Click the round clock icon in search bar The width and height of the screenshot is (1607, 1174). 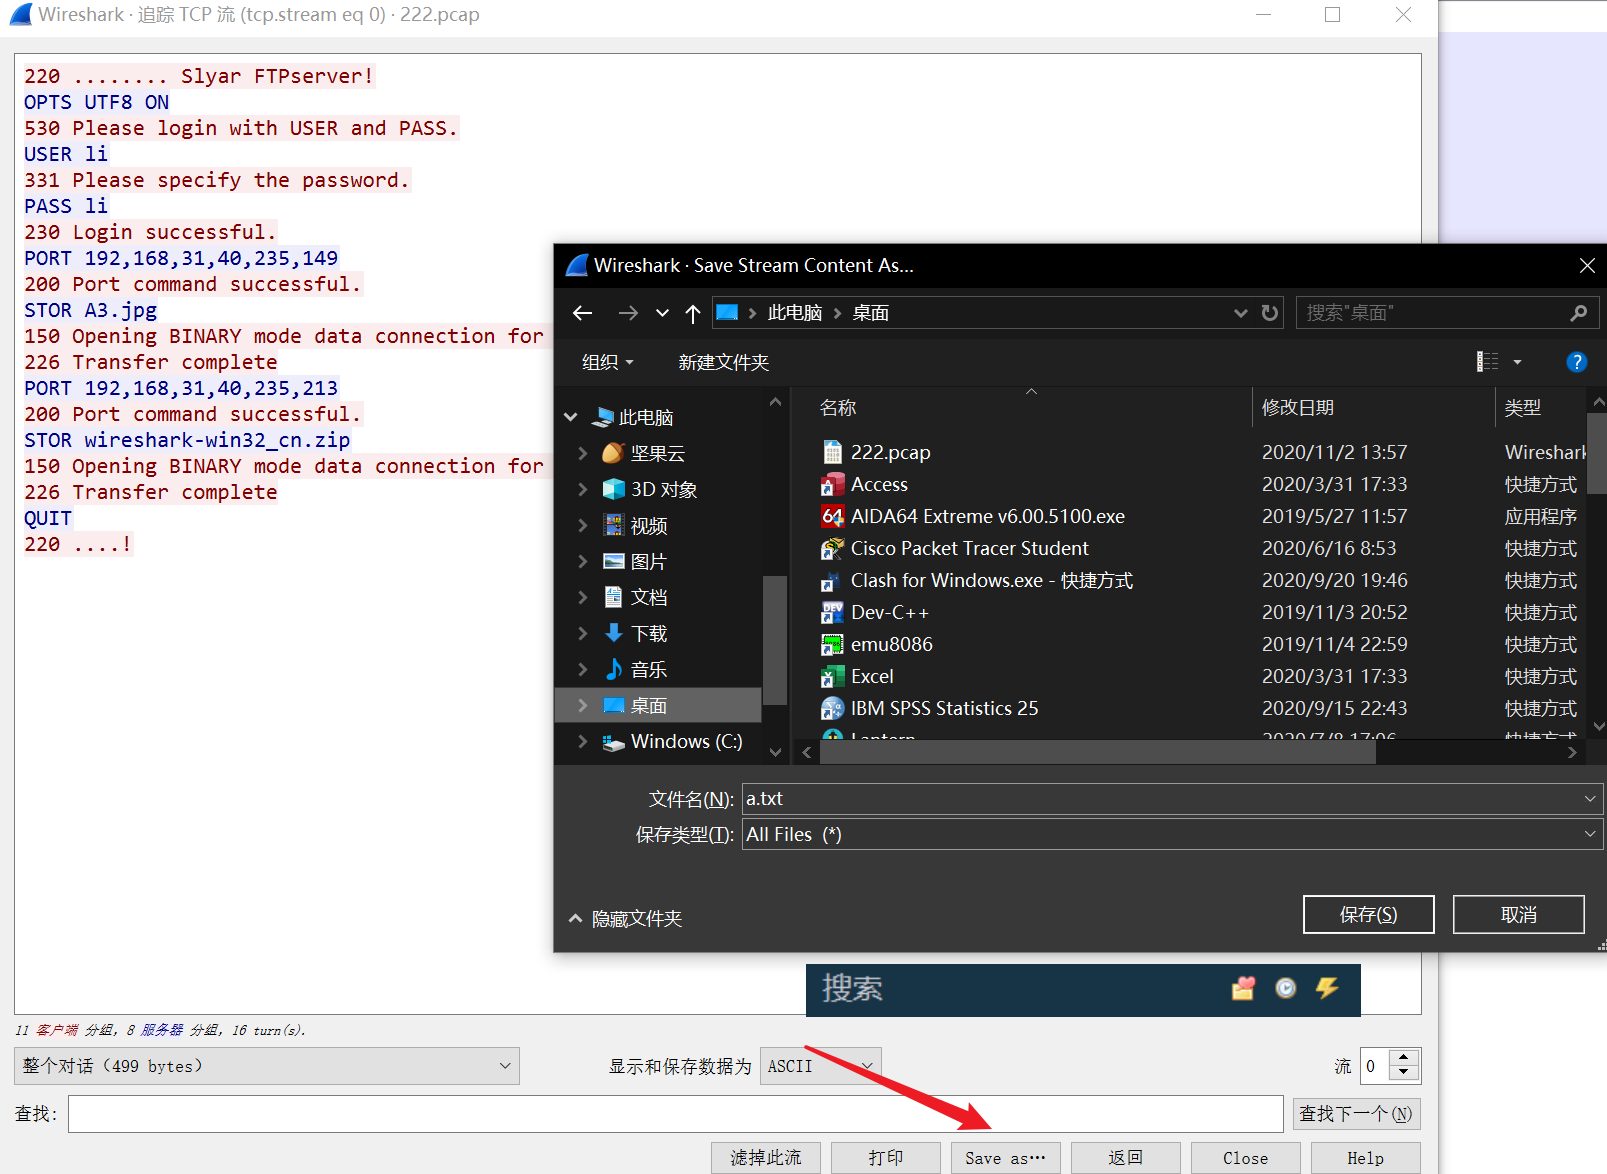pos(1286,988)
